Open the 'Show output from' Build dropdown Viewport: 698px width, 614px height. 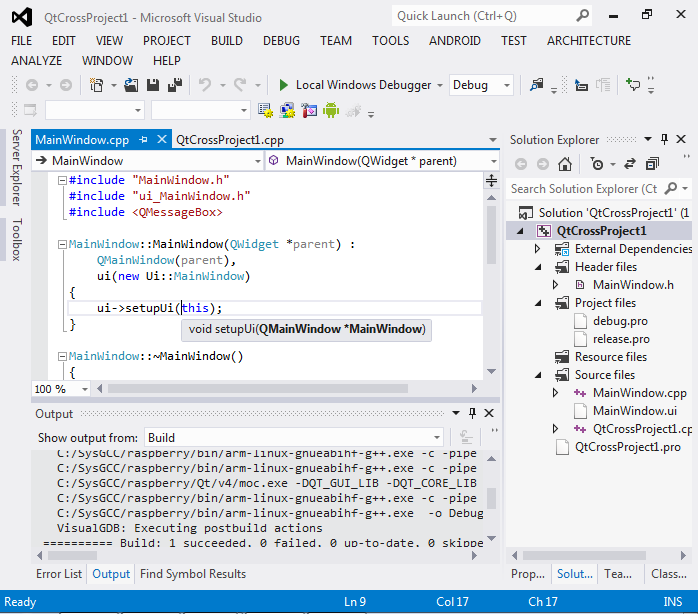click(436, 437)
